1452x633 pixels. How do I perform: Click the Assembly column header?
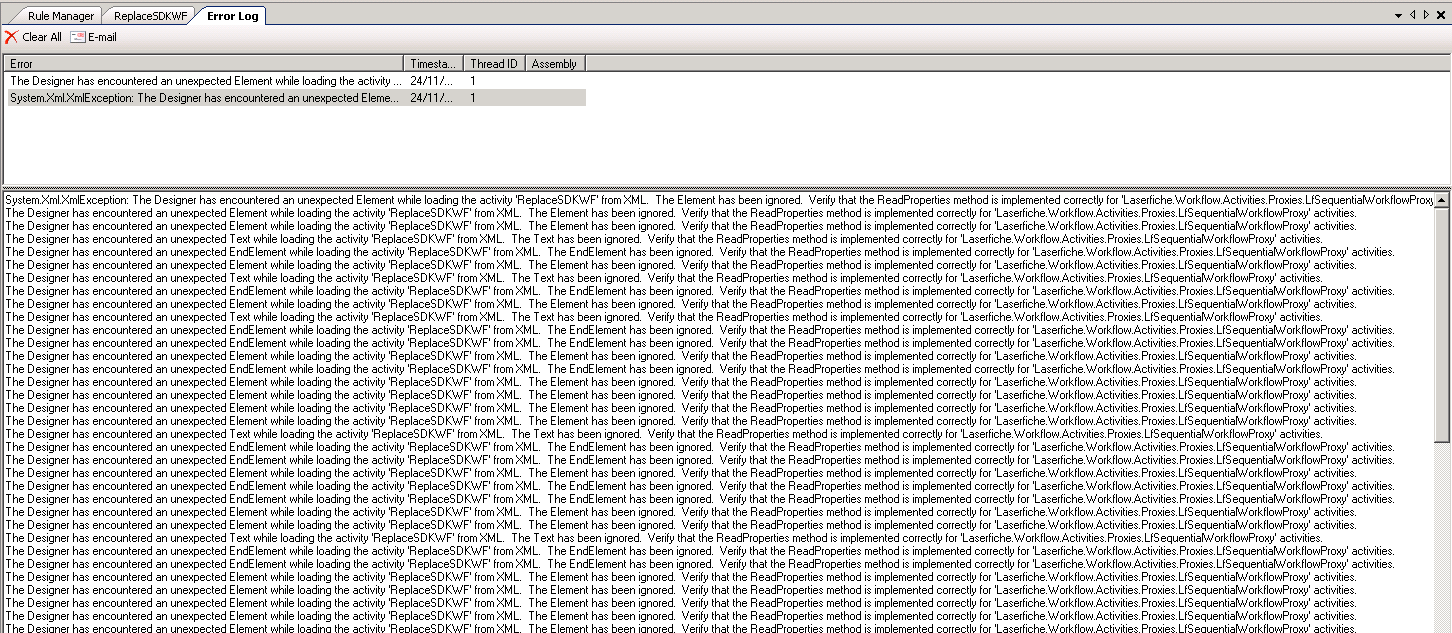click(x=555, y=63)
